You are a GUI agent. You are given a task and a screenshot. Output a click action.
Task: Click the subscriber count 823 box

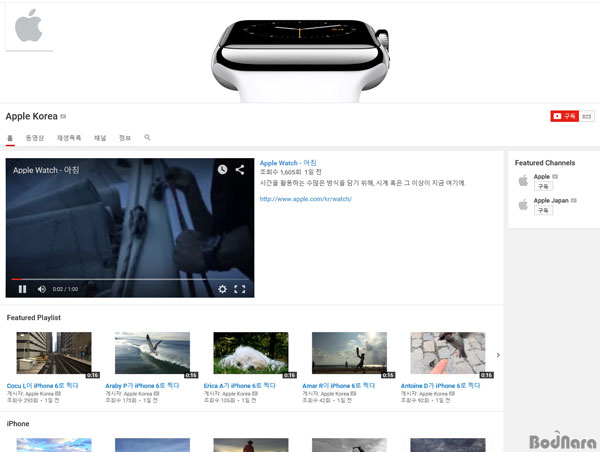coord(587,116)
